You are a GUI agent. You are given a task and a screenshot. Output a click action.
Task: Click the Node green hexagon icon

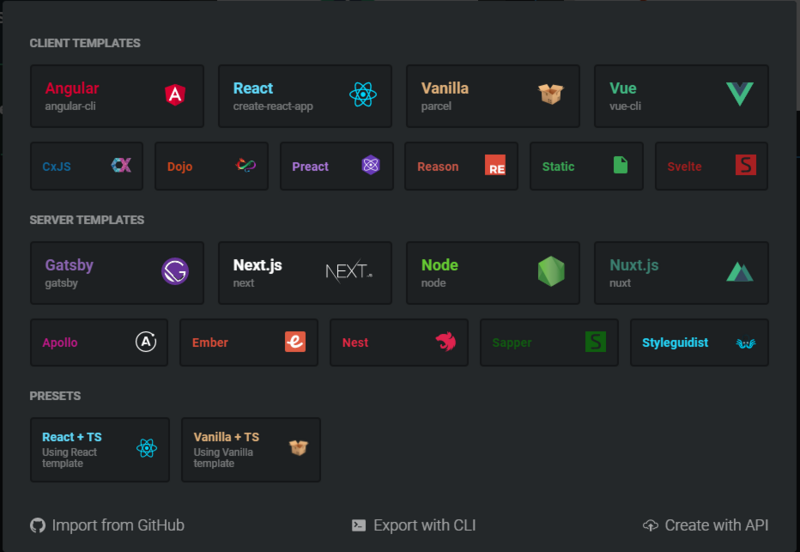[551, 271]
